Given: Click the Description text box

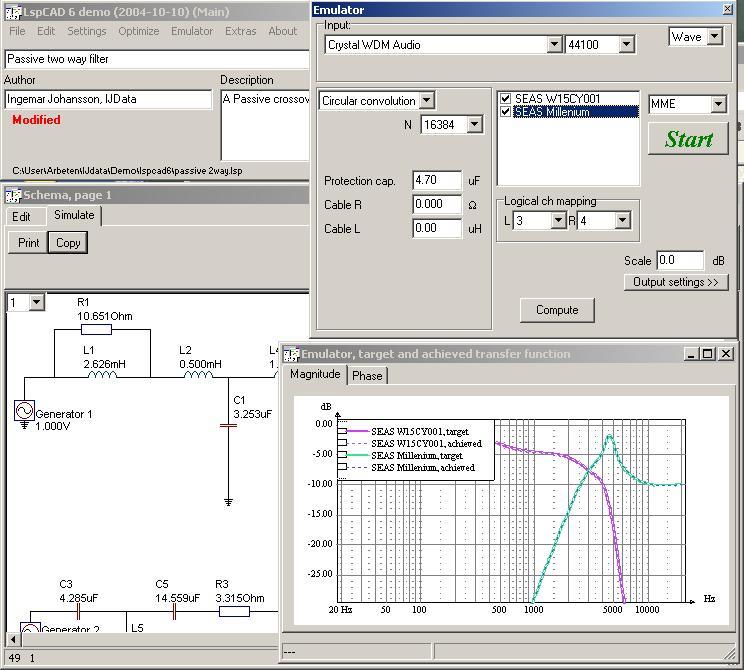Looking at the screenshot, I should 265,126.
